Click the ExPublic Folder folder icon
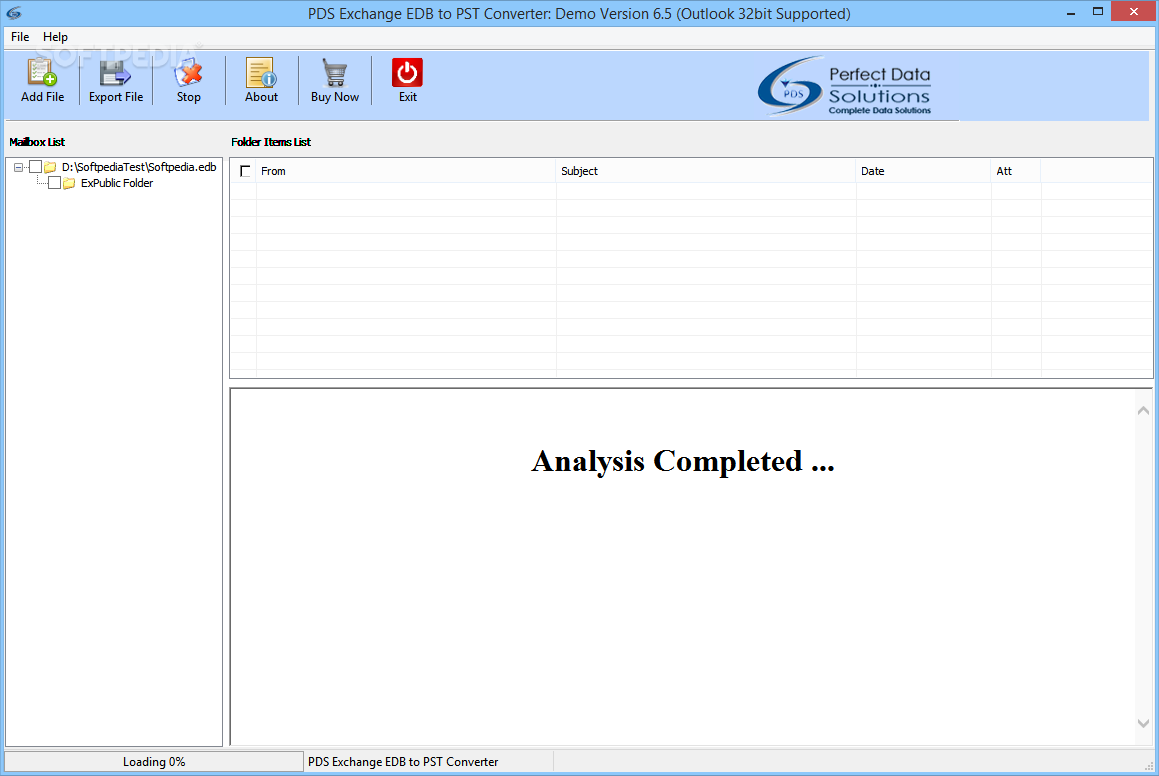This screenshot has width=1159, height=776. 69,183
